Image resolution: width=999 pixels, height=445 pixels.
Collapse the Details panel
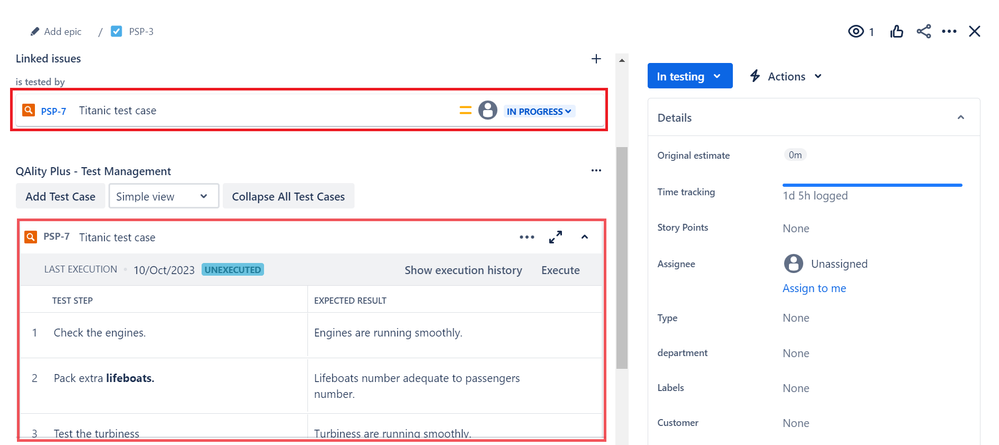tap(961, 118)
